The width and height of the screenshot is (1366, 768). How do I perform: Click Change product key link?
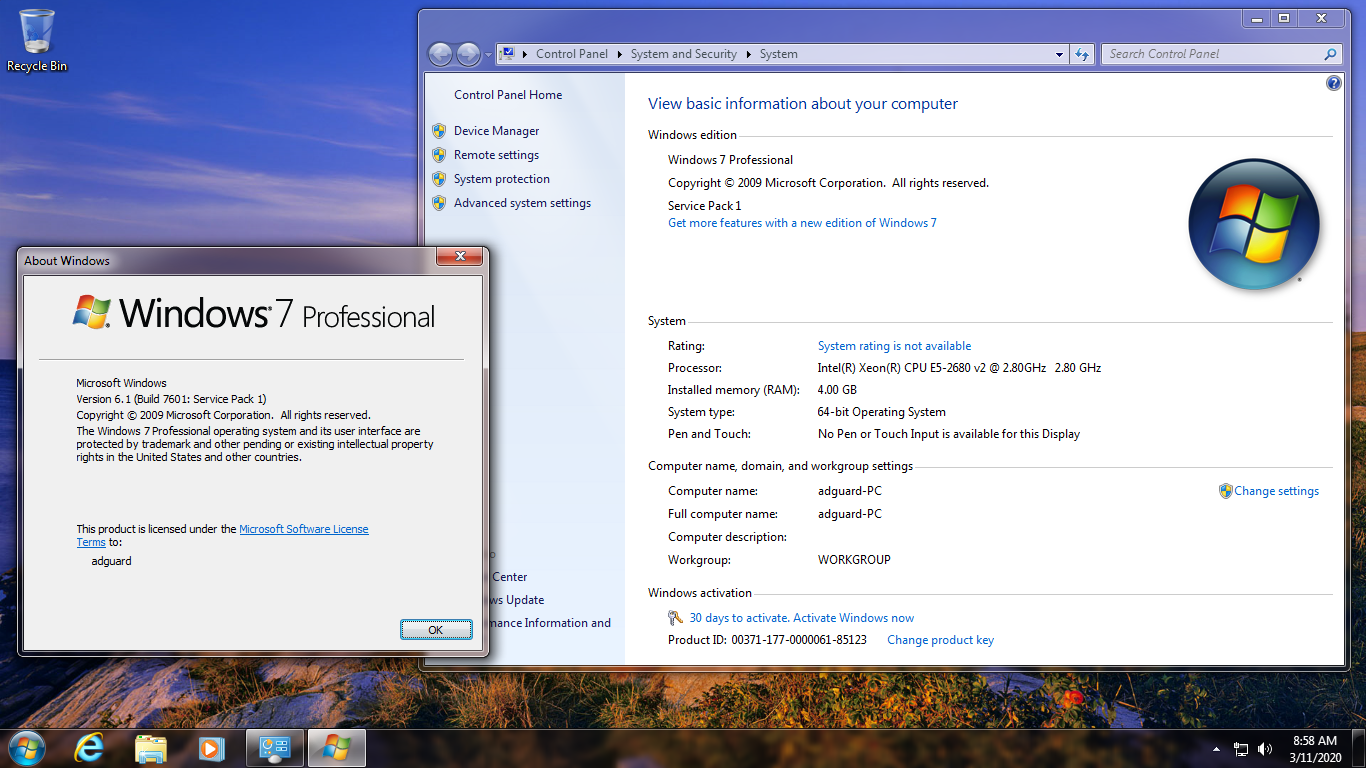(x=940, y=640)
